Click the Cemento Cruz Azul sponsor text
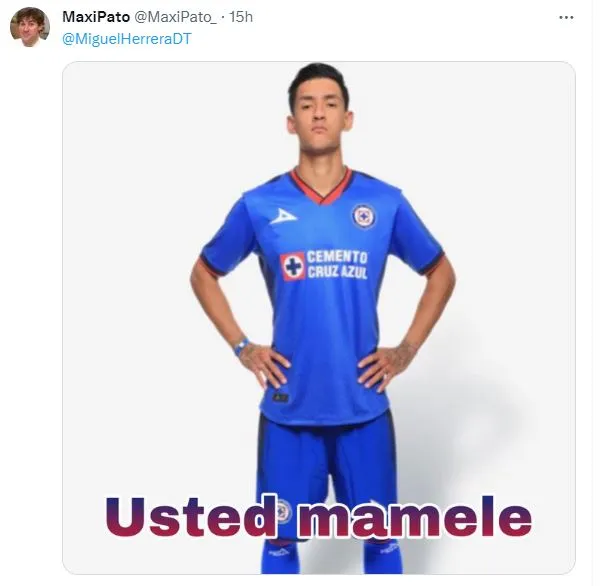600x586 pixels. (337, 265)
